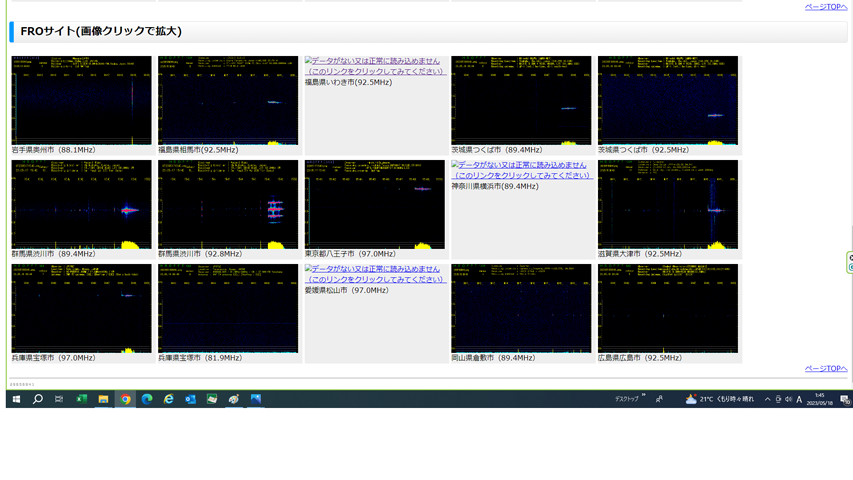Image resolution: width=853 pixels, height=480 pixels.
Task: Enlarge the 茨城県つくば市(89.4MHz) spectrogram
Action: click(x=521, y=100)
